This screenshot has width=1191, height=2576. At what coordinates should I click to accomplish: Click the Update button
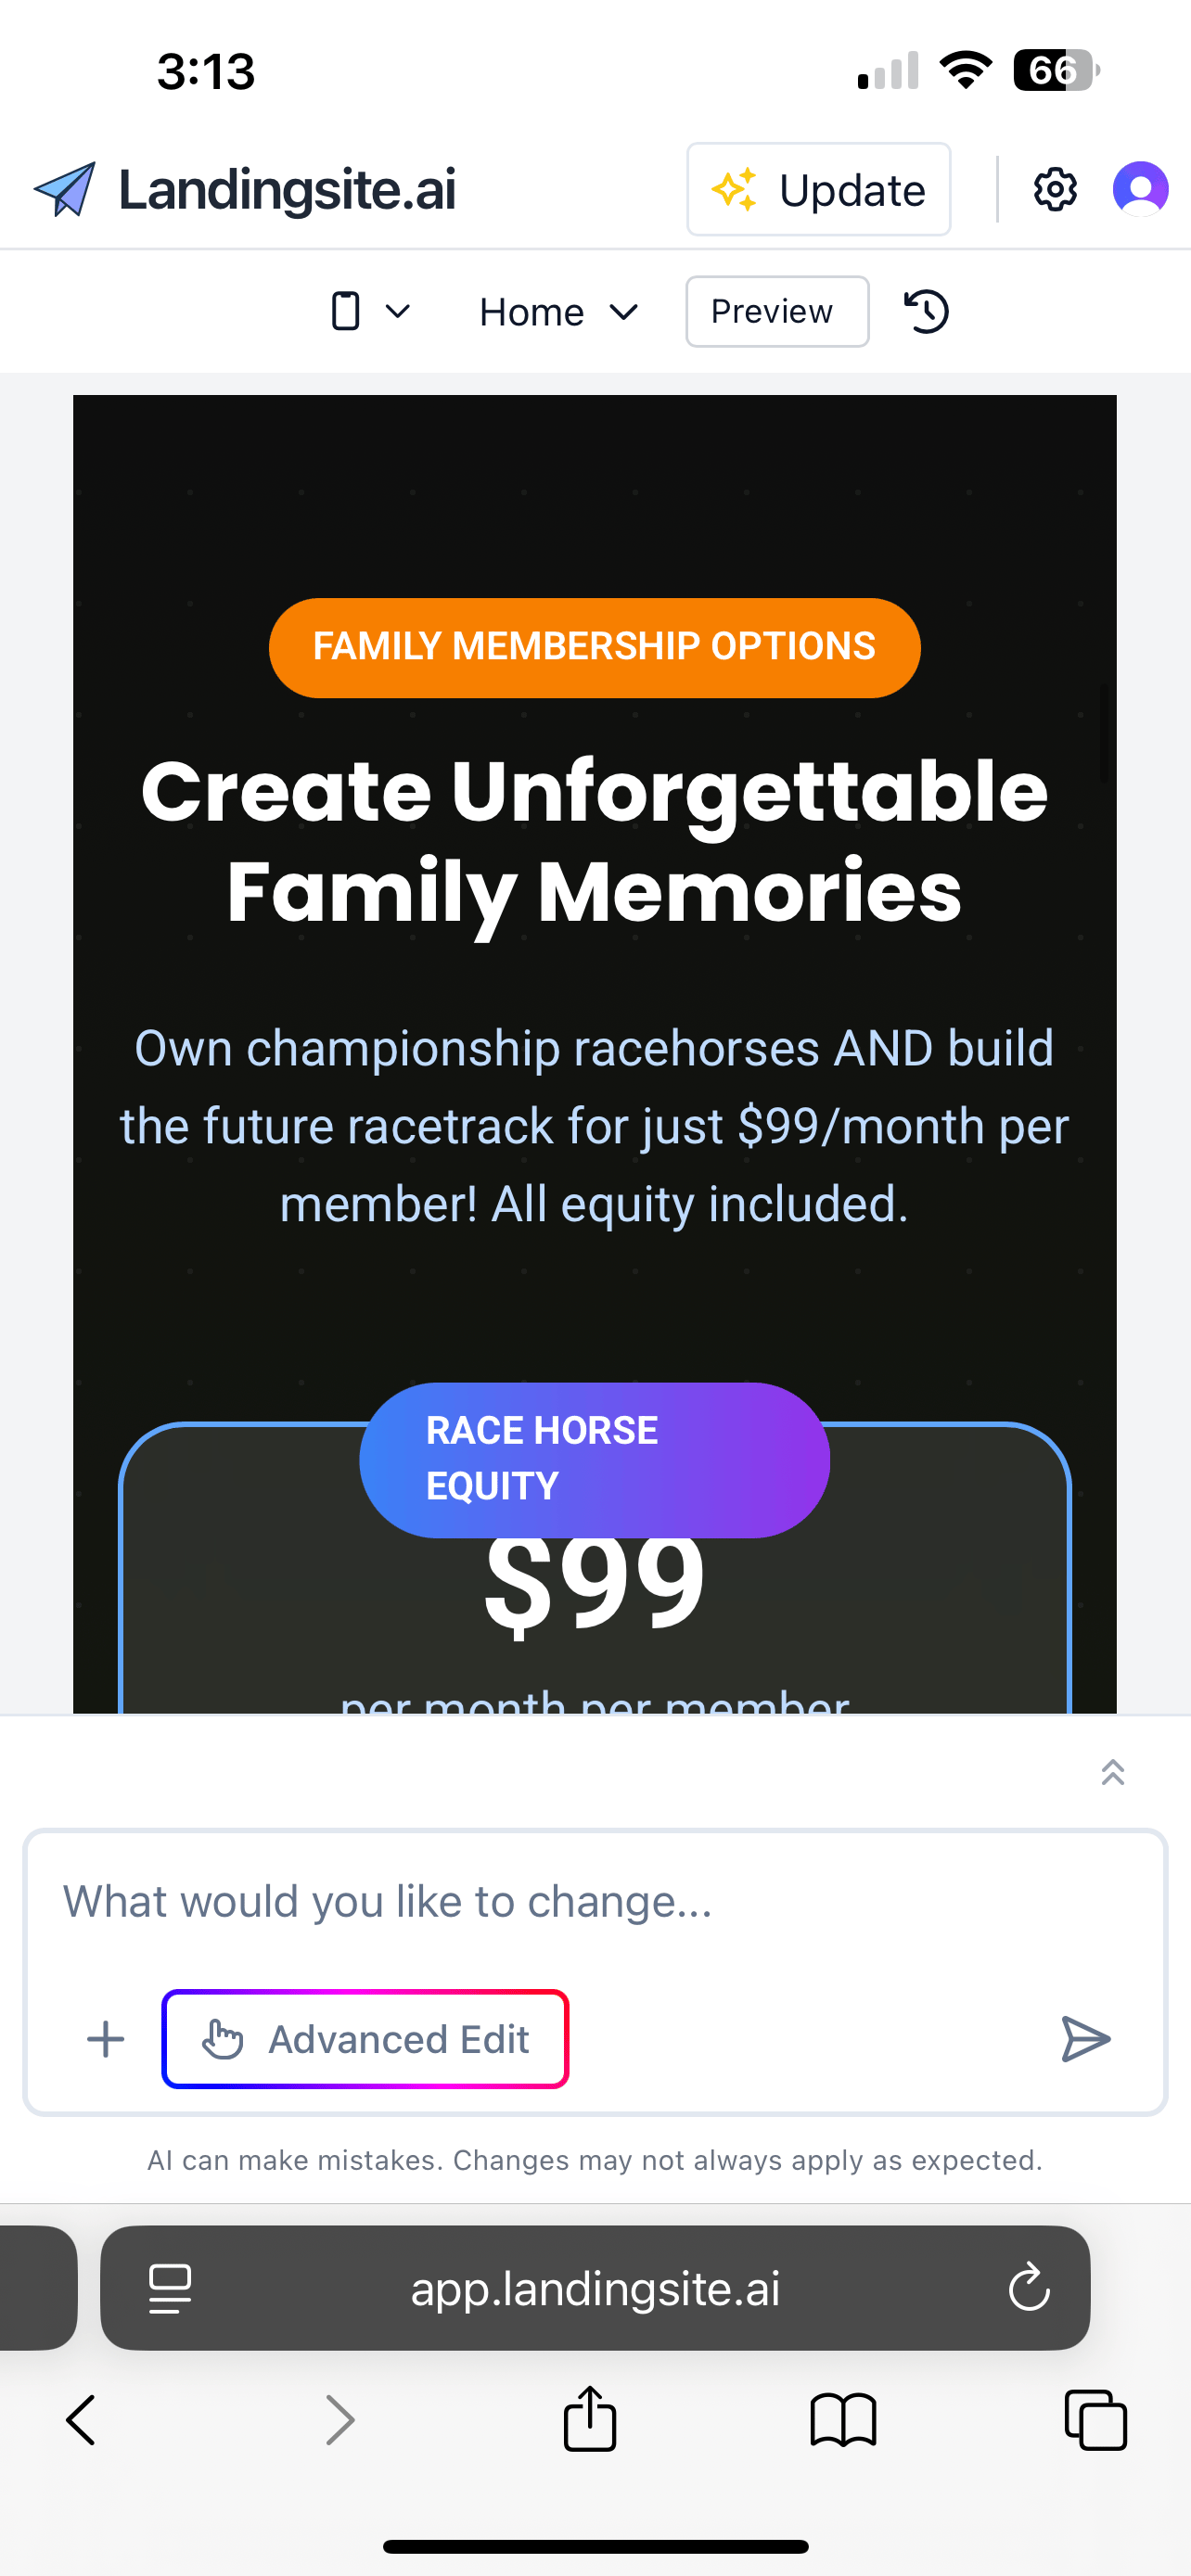pos(818,189)
